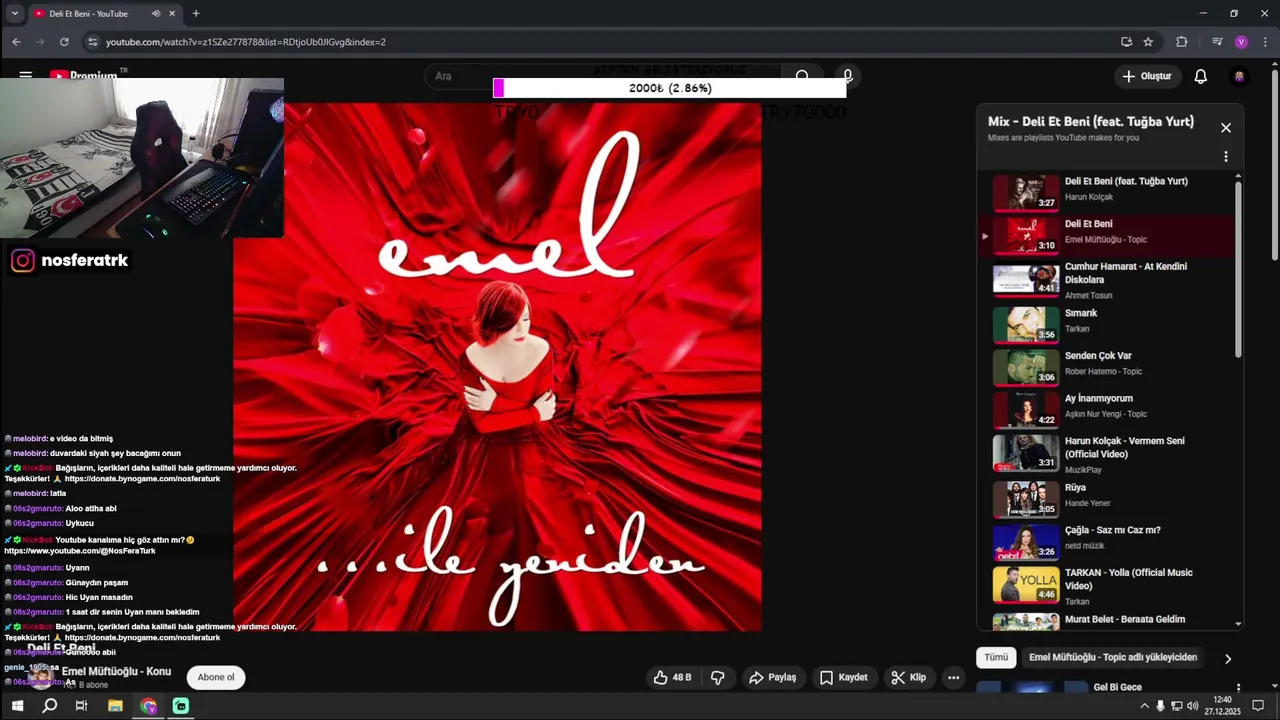Open Chrome profile V avatar

point(1241,42)
